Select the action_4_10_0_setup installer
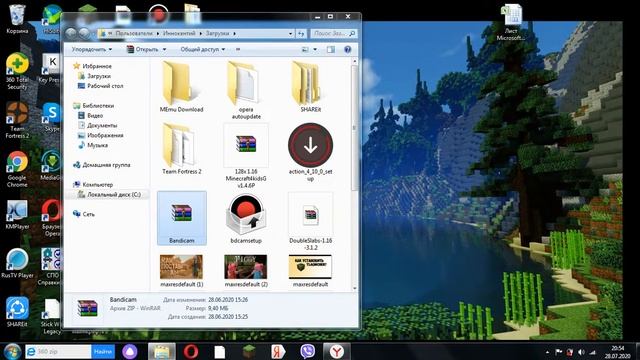 (310, 152)
